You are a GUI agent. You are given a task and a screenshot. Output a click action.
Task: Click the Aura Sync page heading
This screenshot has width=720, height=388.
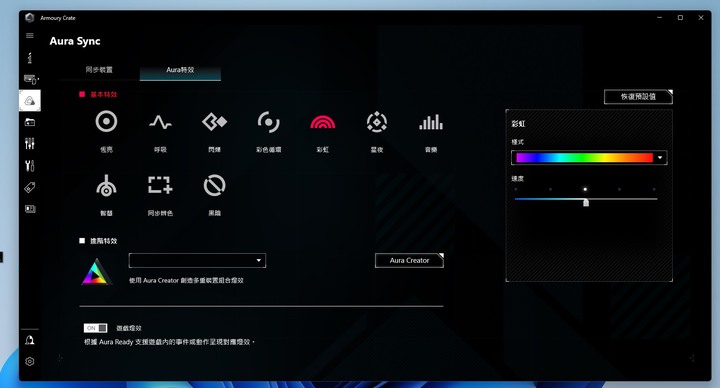[x=75, y=41]
